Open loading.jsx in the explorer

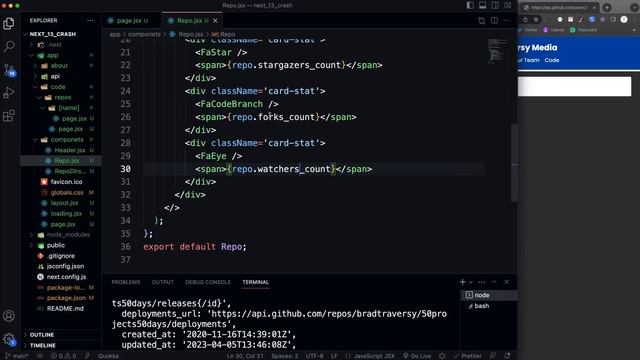click(60, 213)
